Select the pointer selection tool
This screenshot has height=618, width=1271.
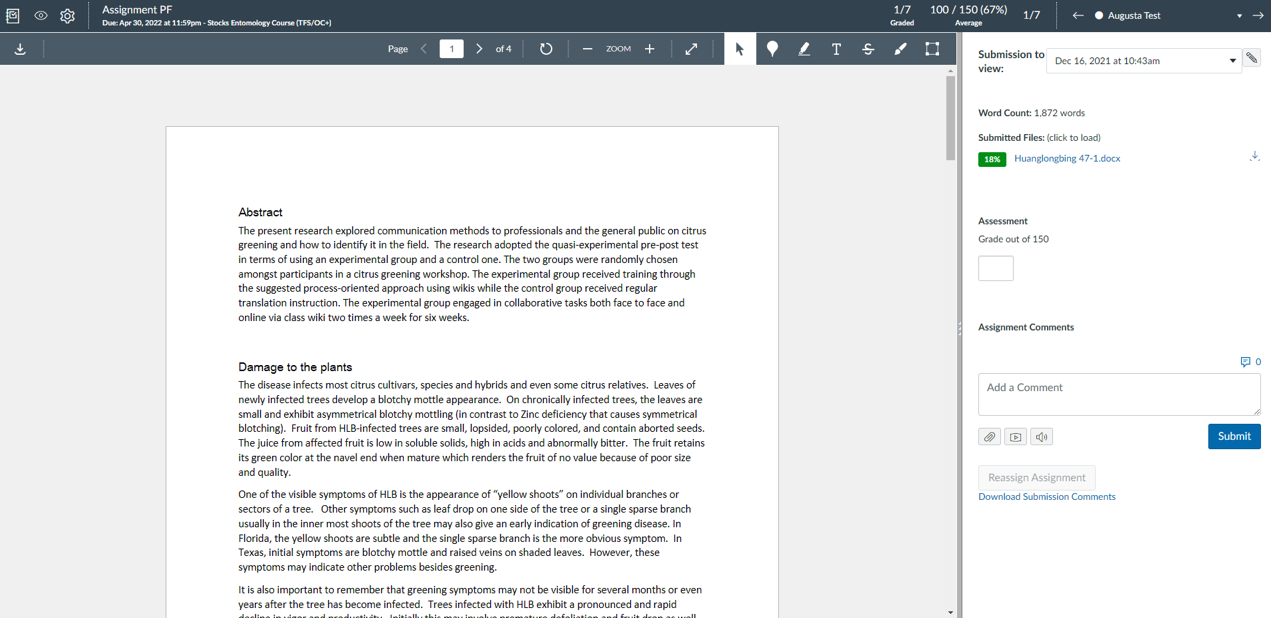740,49
